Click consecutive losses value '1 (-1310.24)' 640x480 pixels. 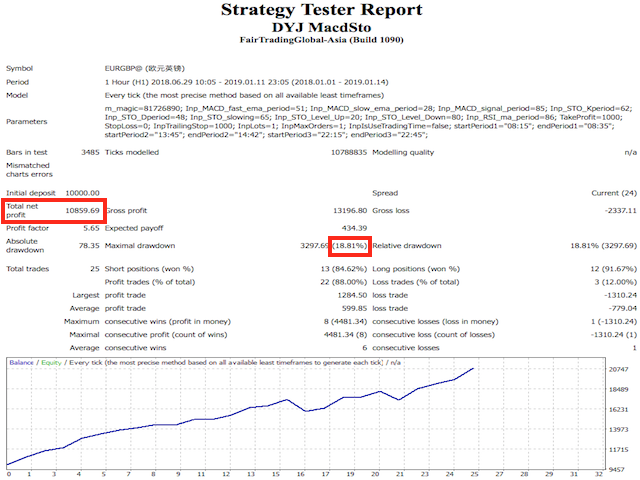click(x=614, y=322)
